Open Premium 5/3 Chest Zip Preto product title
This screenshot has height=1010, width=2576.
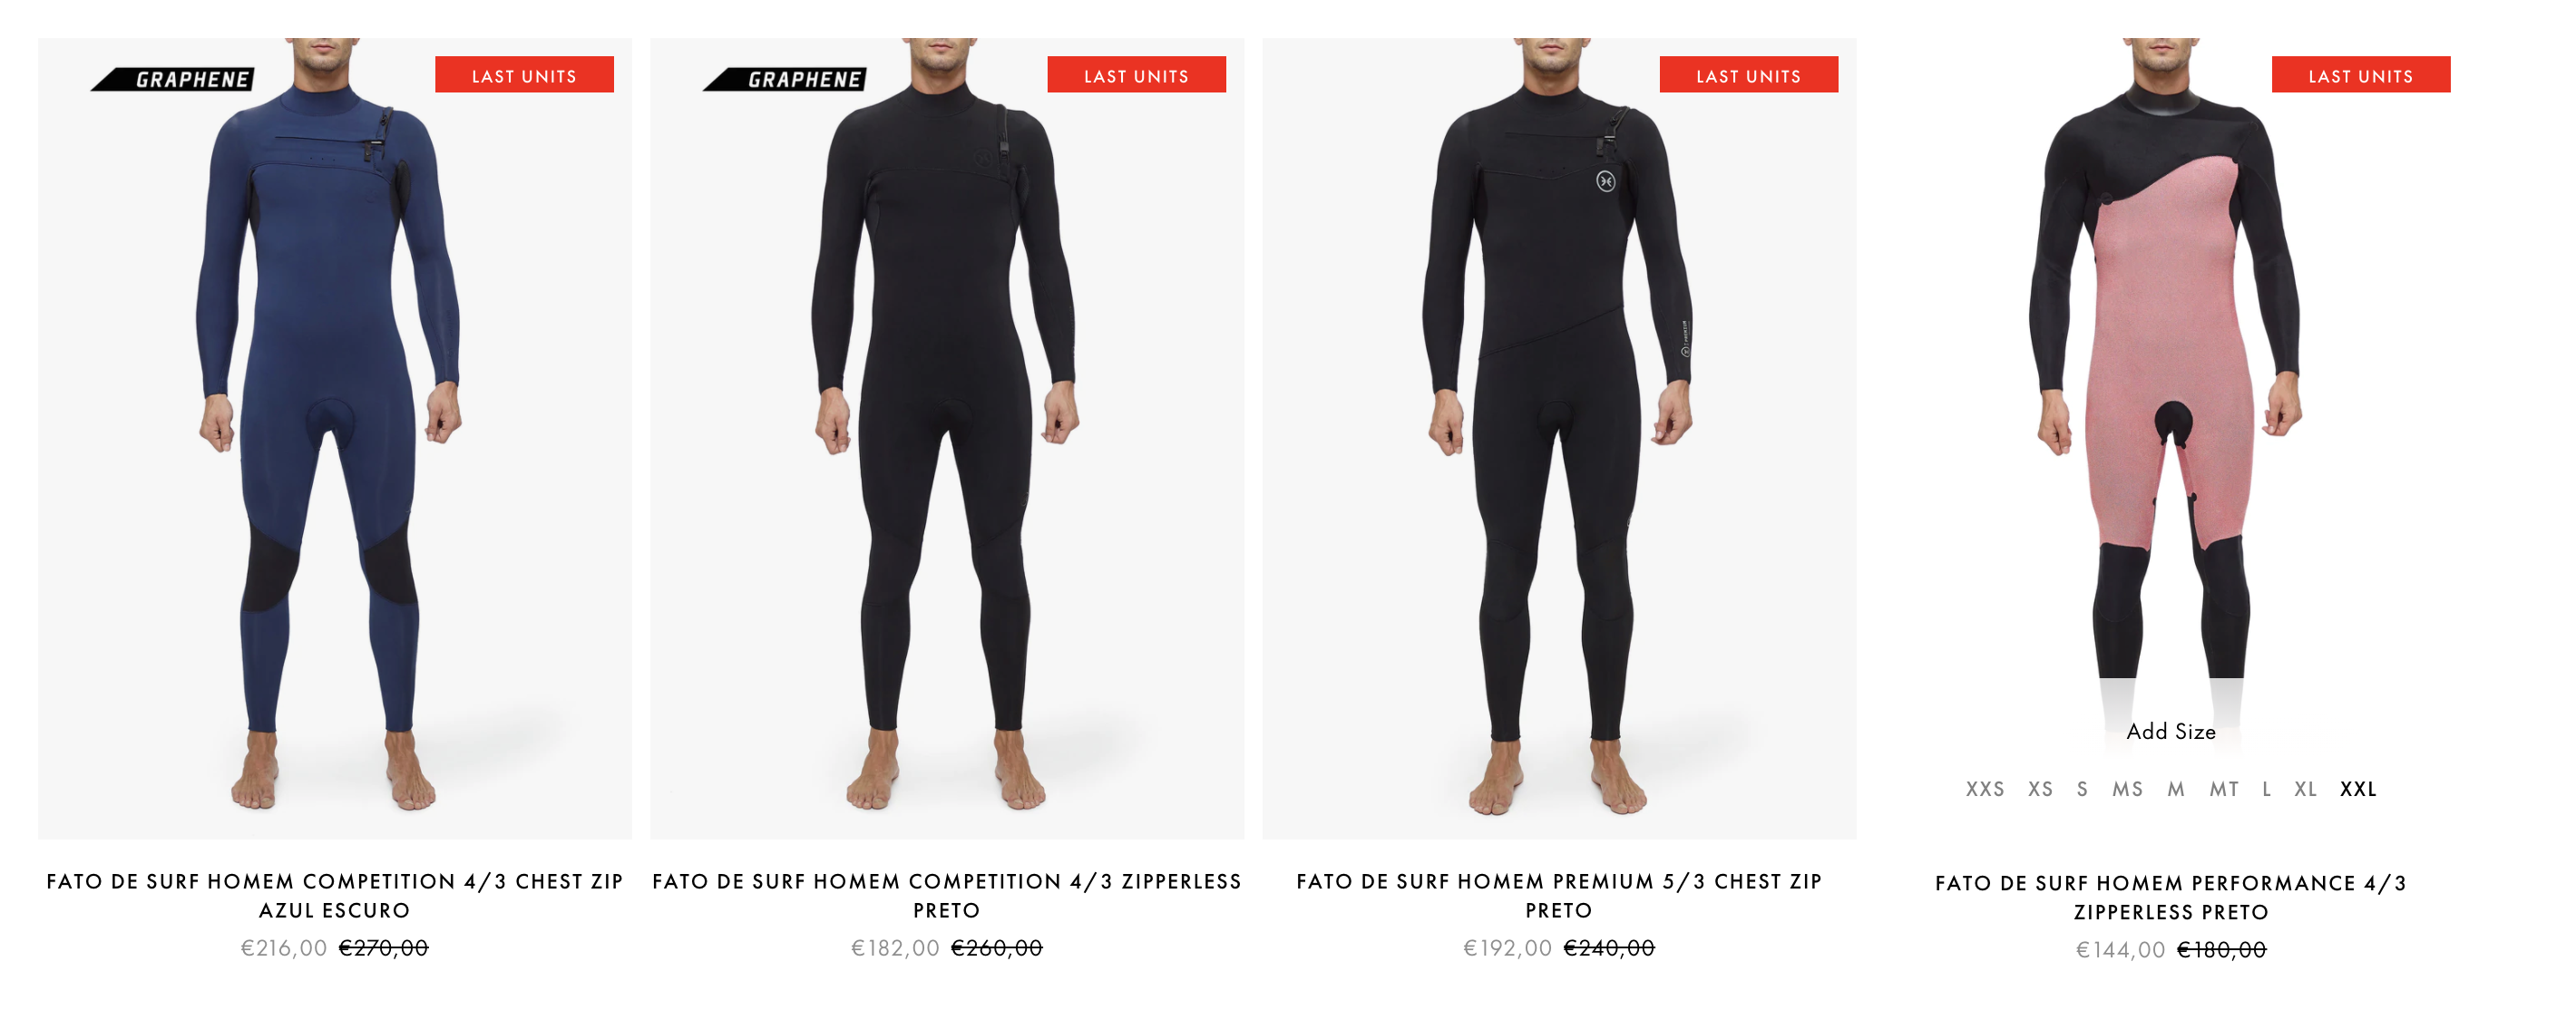pyautogui.click(x=1559, y=896)
